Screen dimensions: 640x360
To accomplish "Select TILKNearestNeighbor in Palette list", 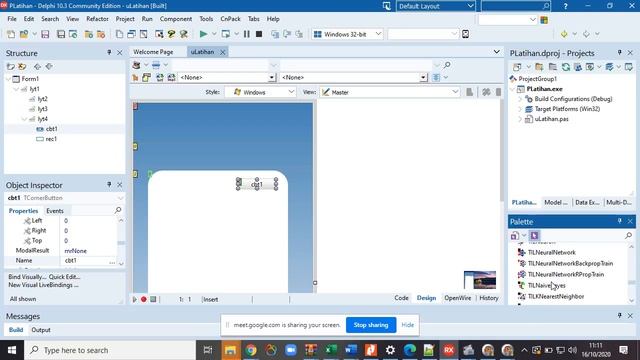I will [556, 296].
